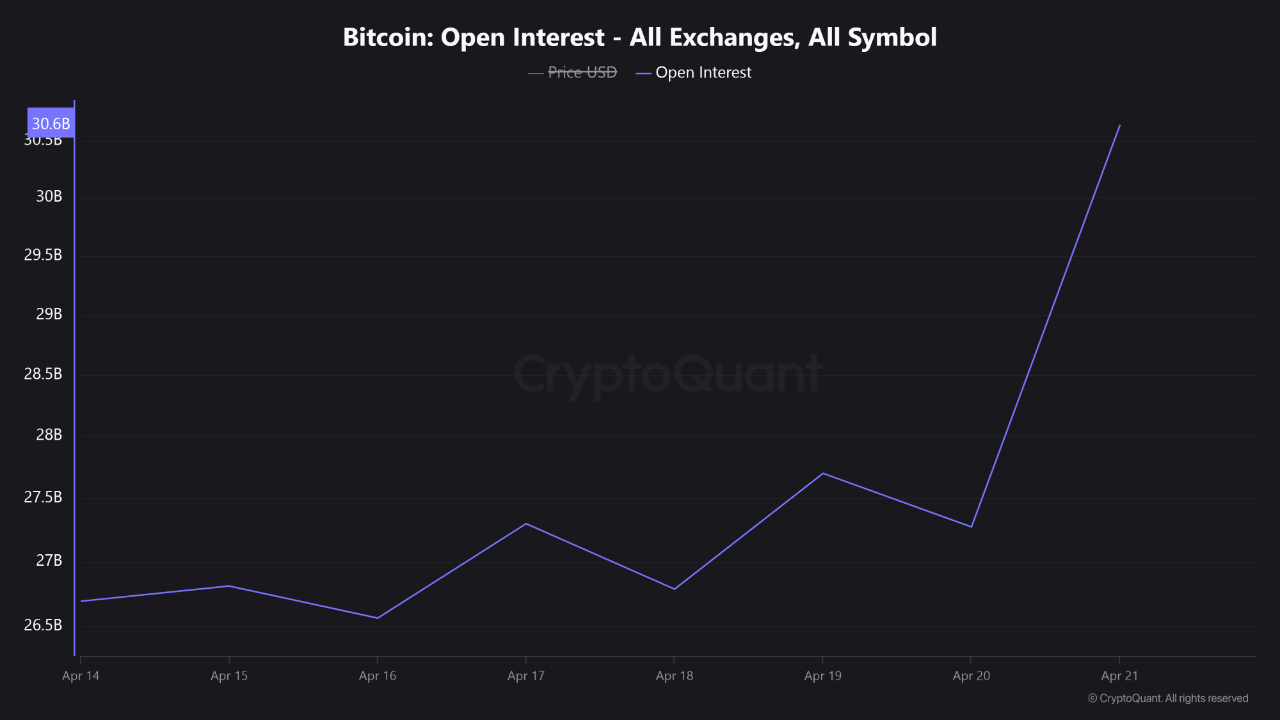The height and width of the screenshot is (720, 1280).
Task: Click the 30B y-axis label
Action: (x=49, y=196)
